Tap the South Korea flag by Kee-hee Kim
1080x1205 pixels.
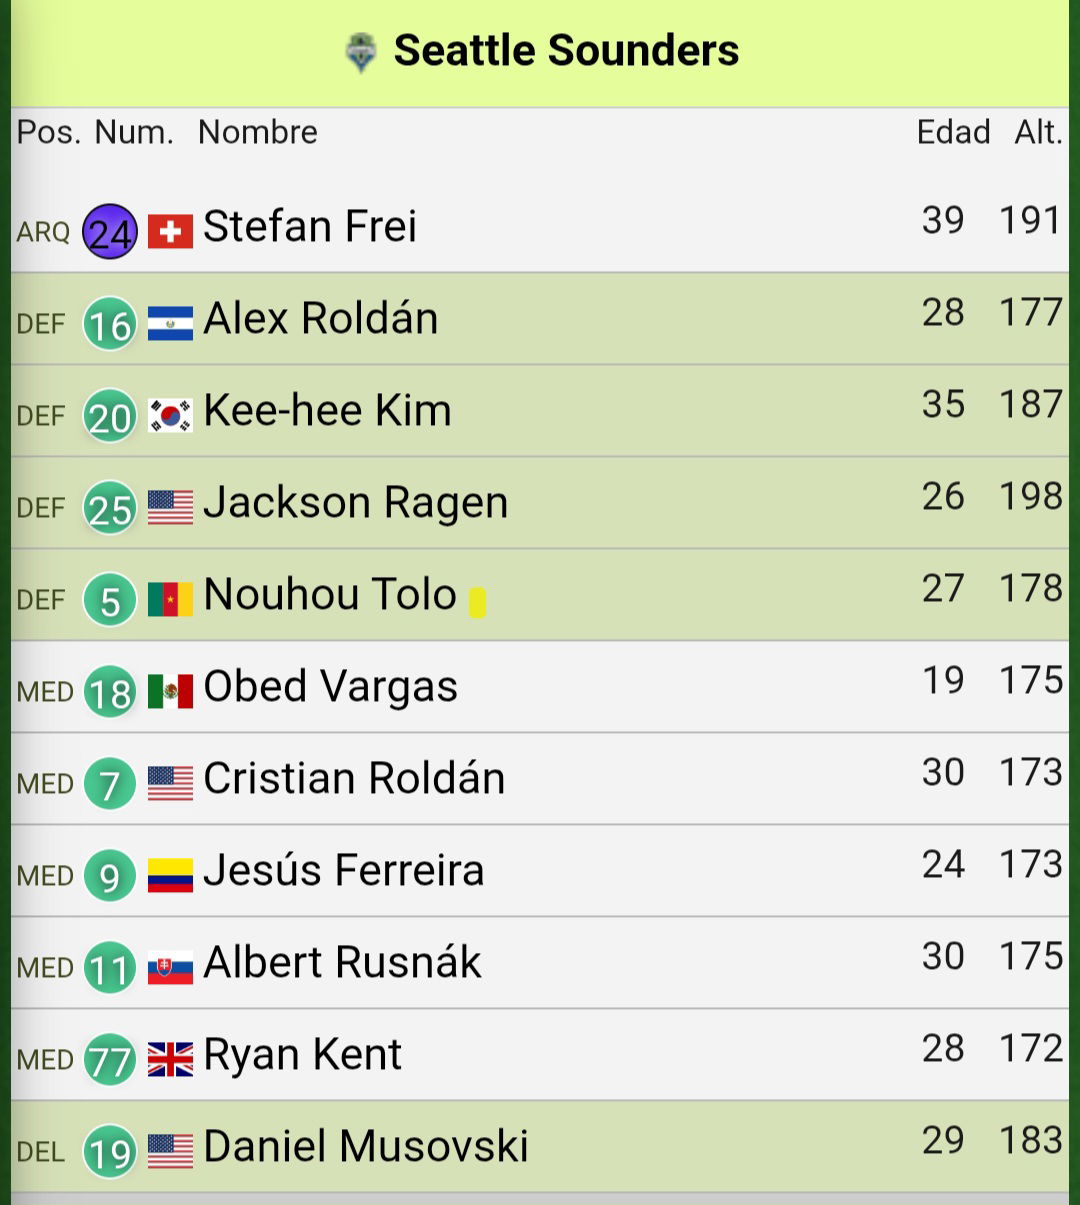(x=170, y=416)
